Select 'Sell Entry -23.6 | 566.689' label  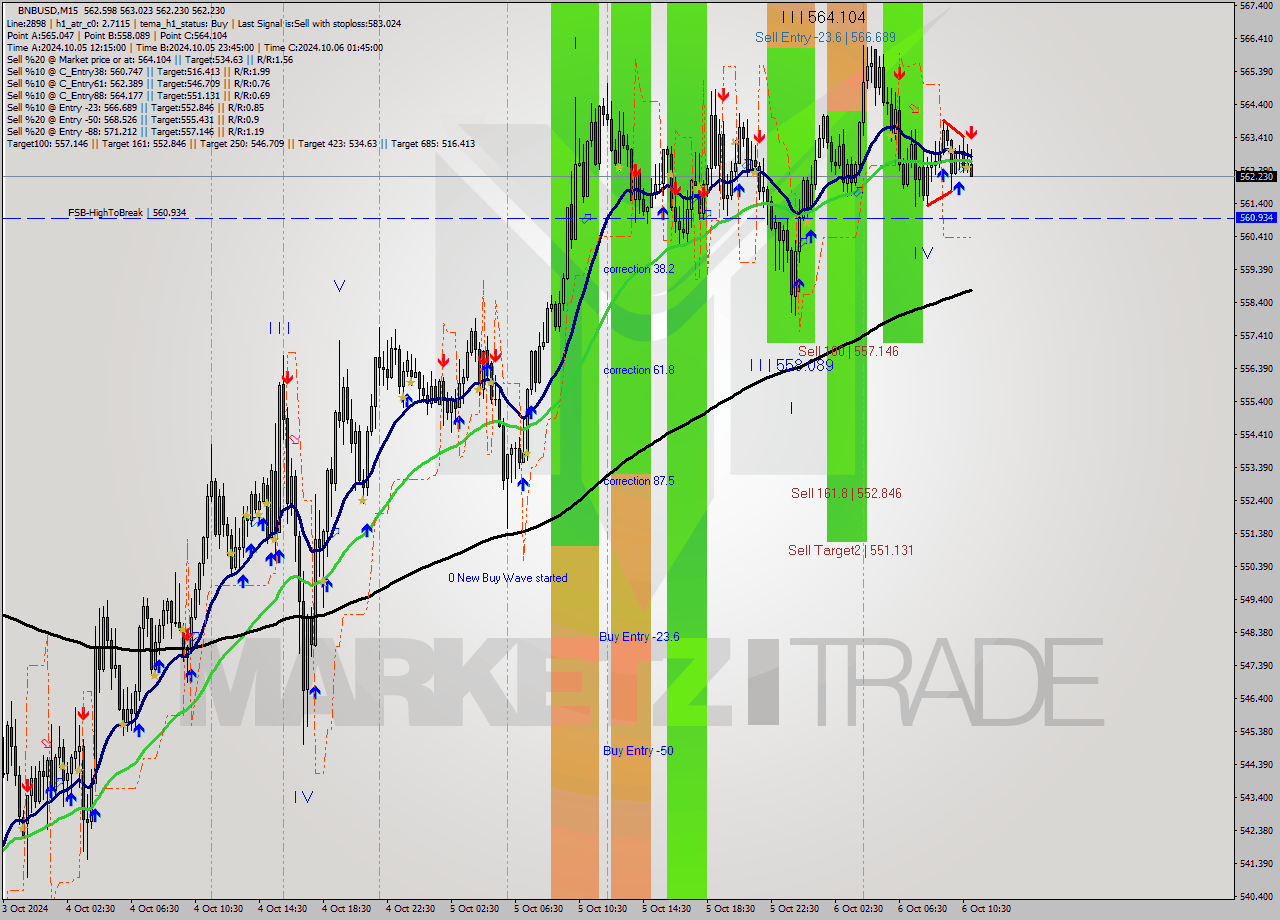click(x=825, y=37)
